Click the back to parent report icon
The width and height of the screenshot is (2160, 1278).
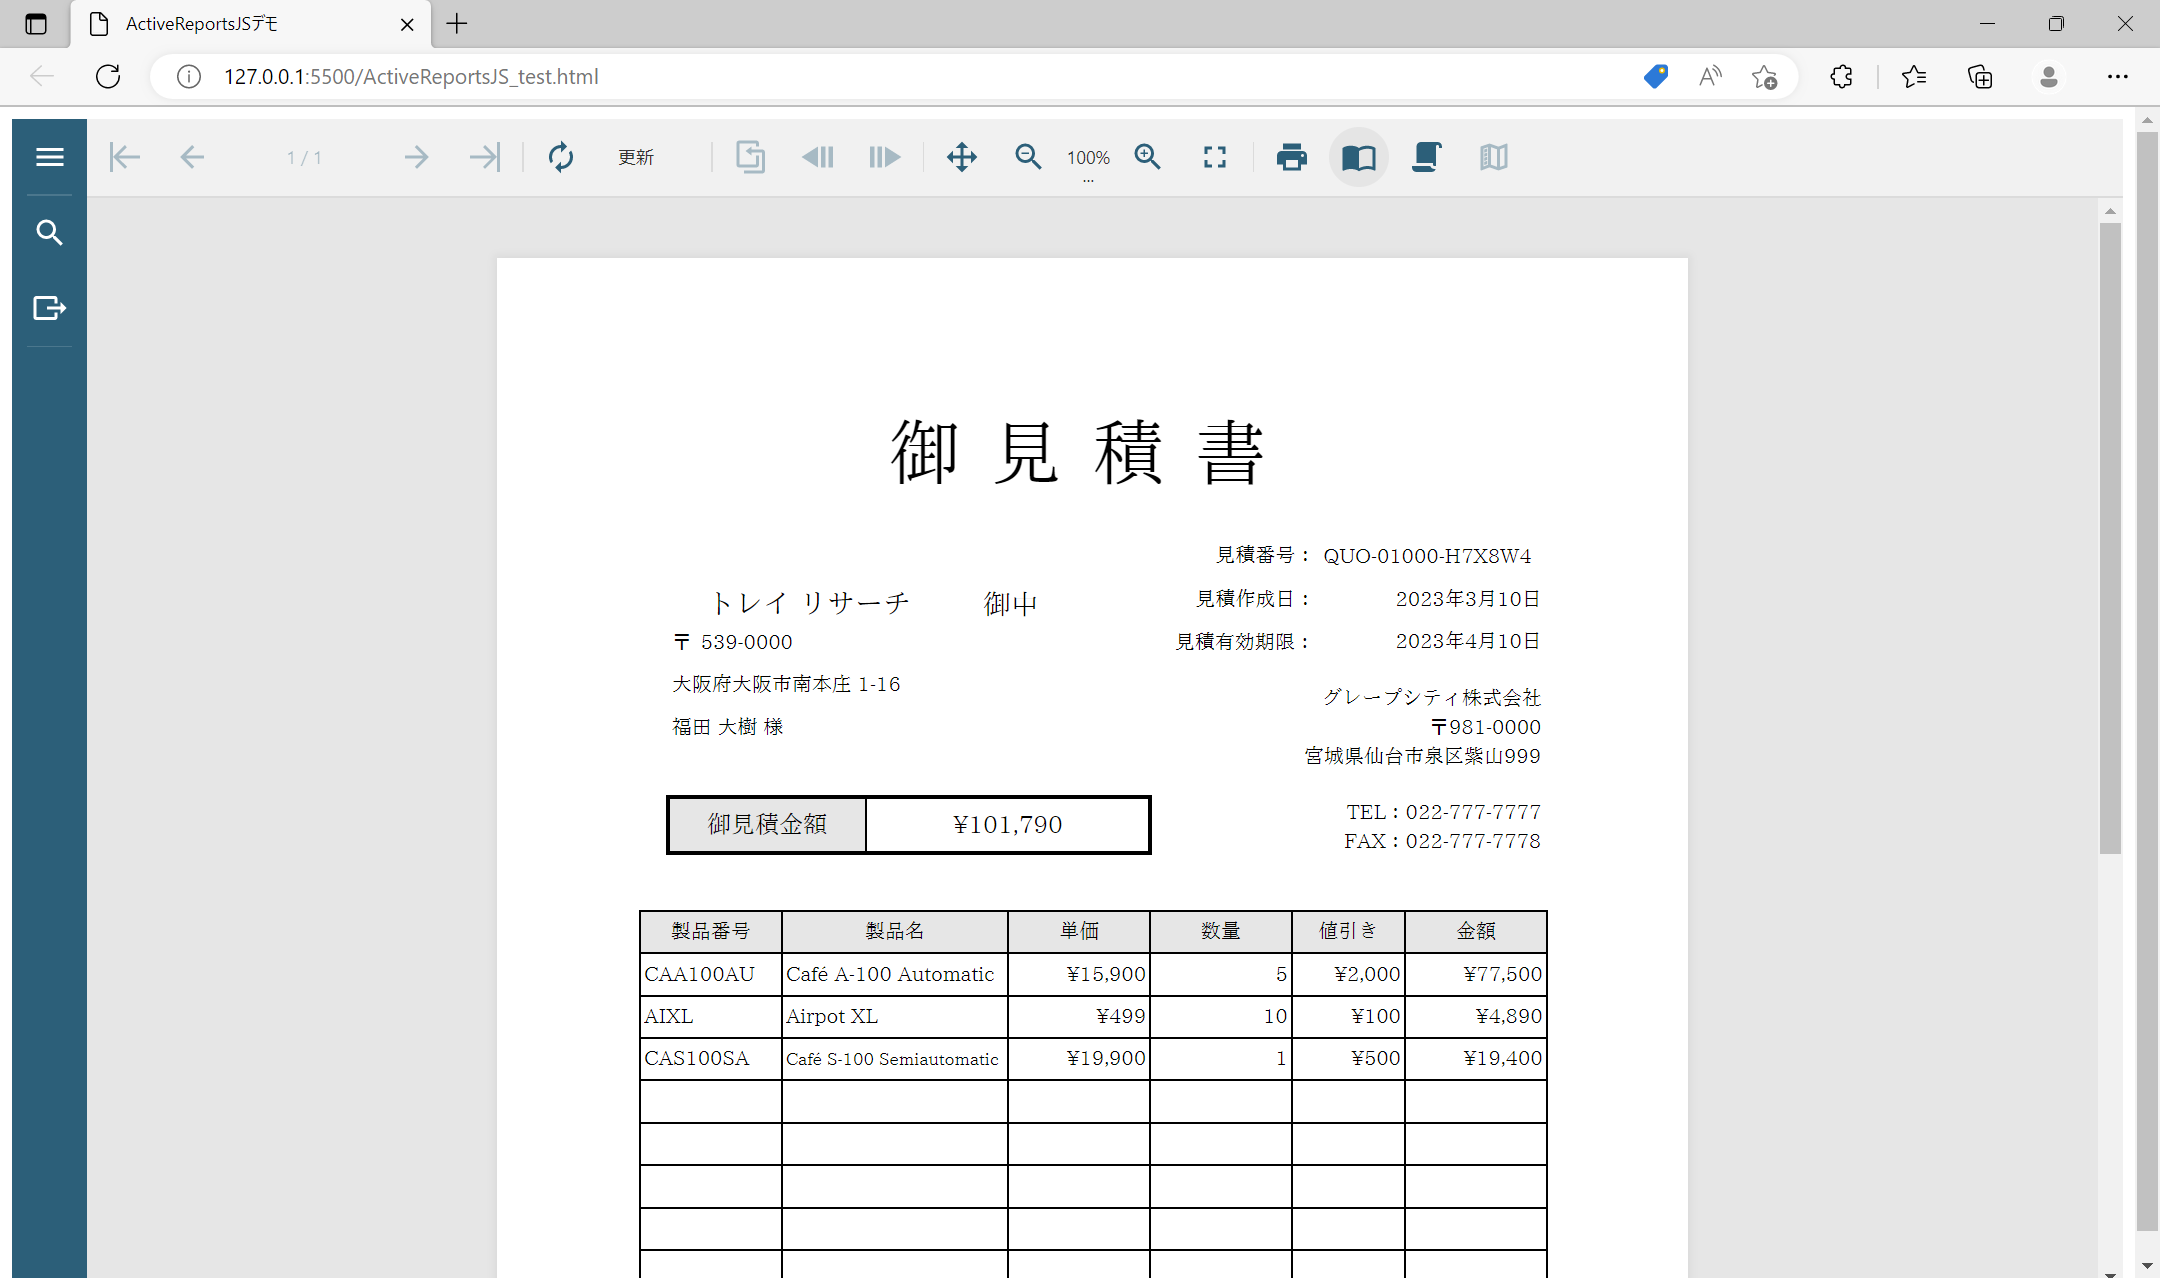tap(750, 157)
